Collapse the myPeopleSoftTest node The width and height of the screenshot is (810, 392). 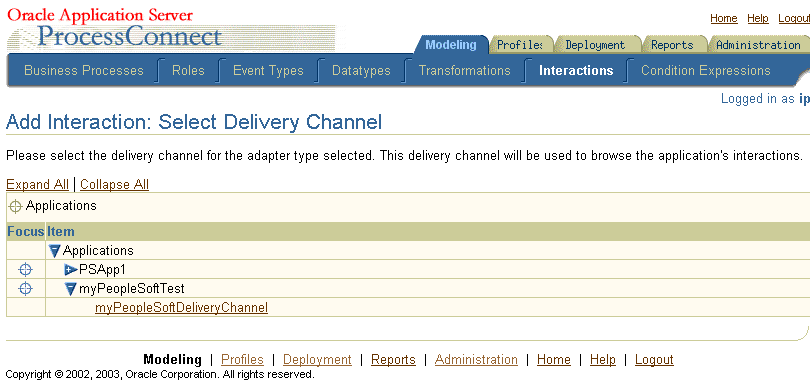pos(71,289)
